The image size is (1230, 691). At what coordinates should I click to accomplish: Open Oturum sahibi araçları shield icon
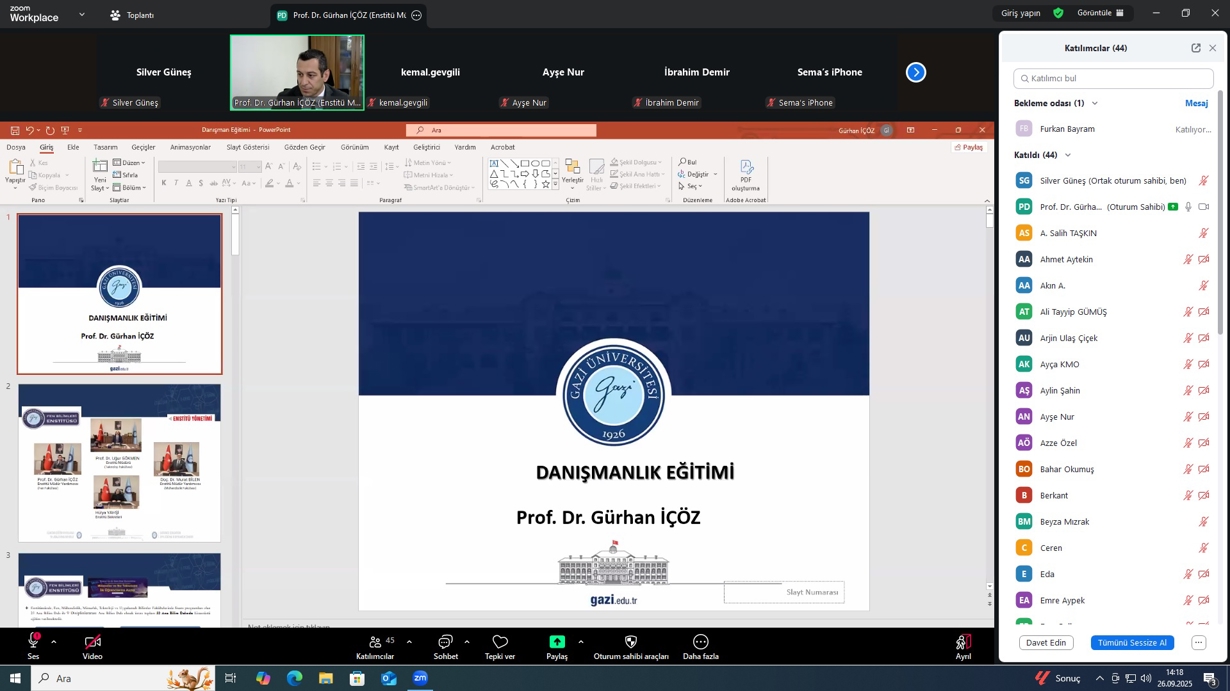click(631, 642)
